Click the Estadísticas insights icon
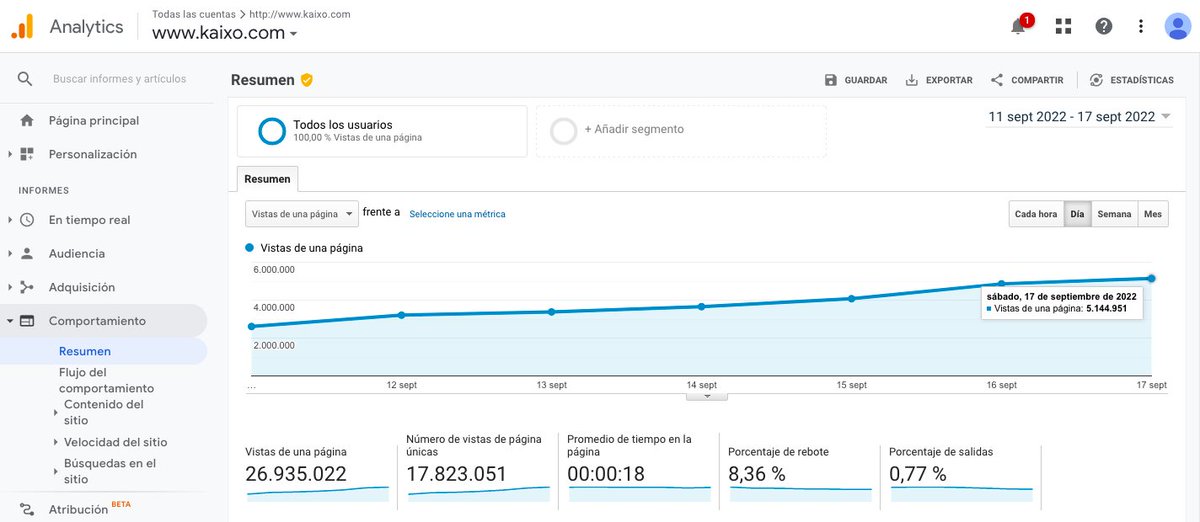1200x522 pixels. [x=1097, y=80]
